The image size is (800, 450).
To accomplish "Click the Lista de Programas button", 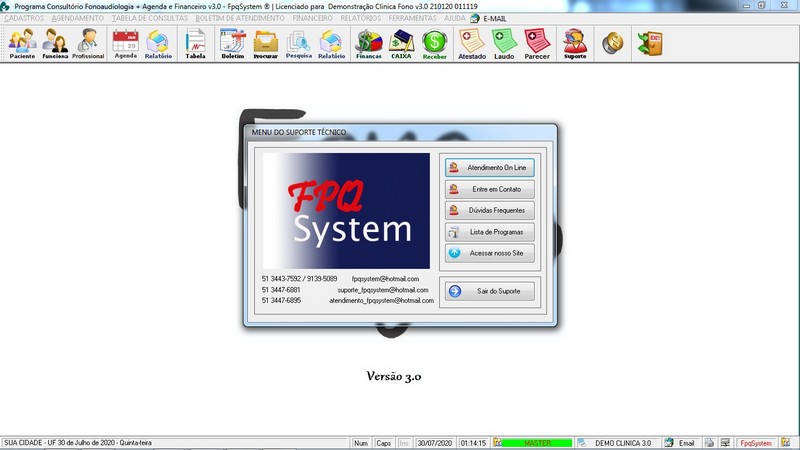I will click(x=490, y=232).
